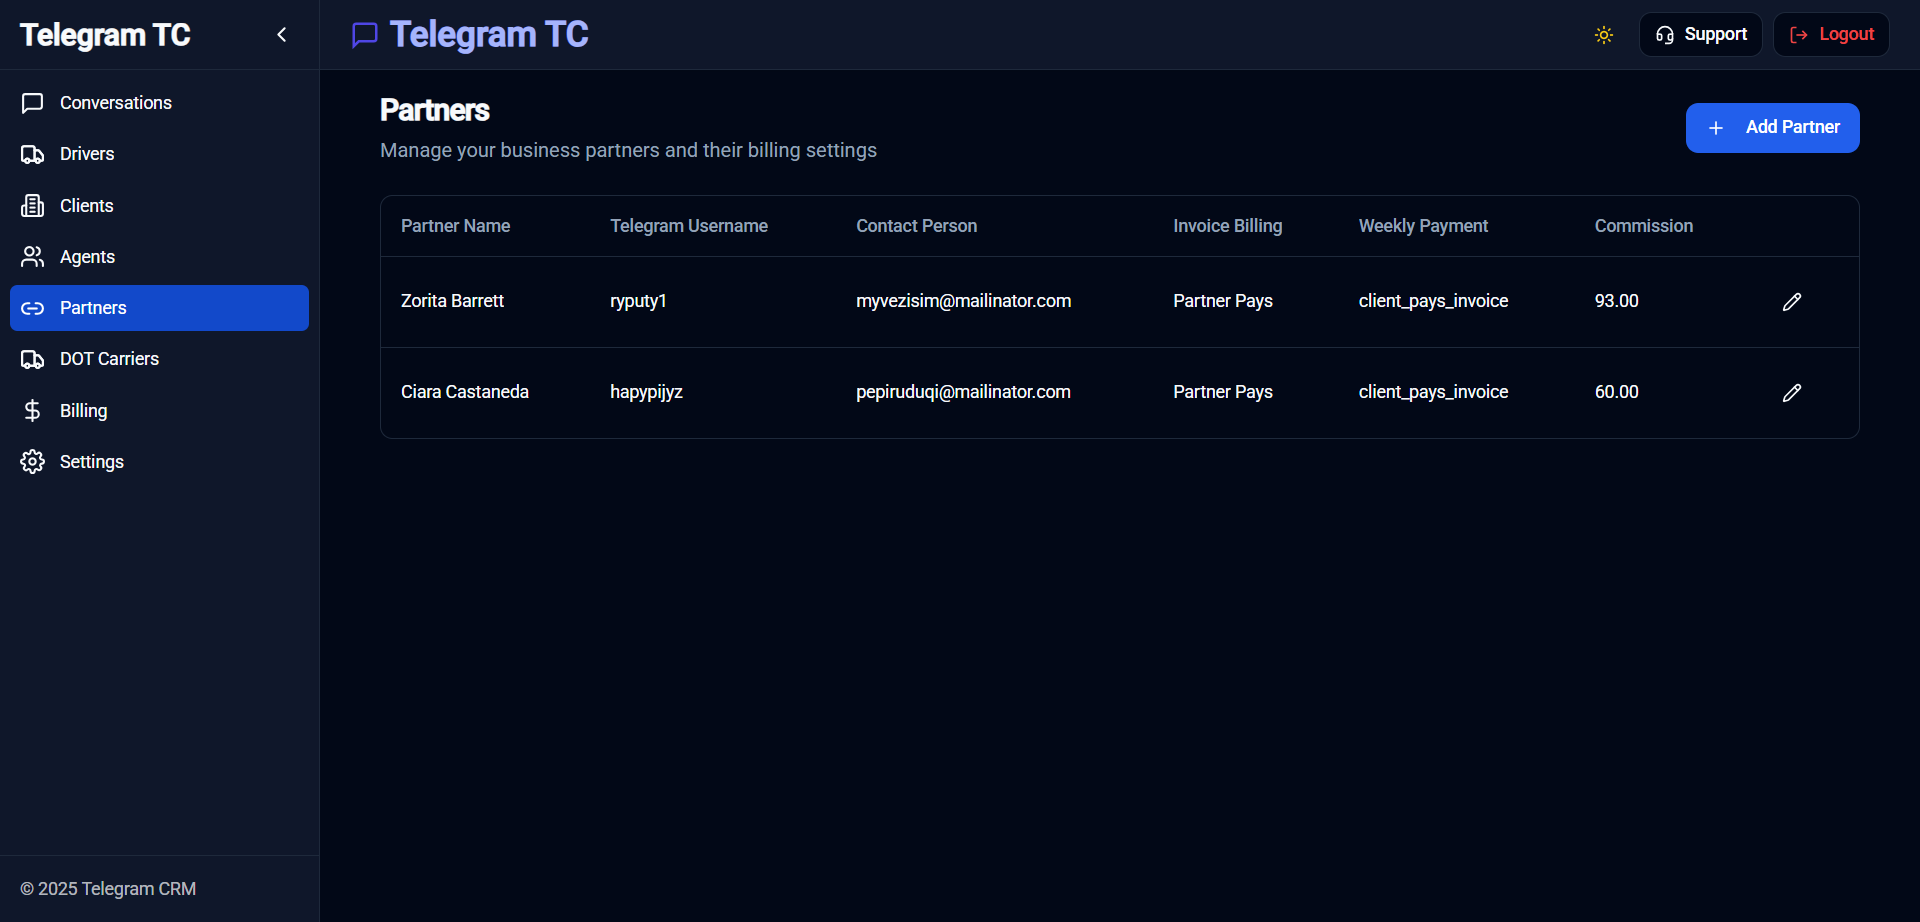Screen dimensions: 1920x922
Task: Click the Agents people icon in sidebar
Action: pos(33,257)
